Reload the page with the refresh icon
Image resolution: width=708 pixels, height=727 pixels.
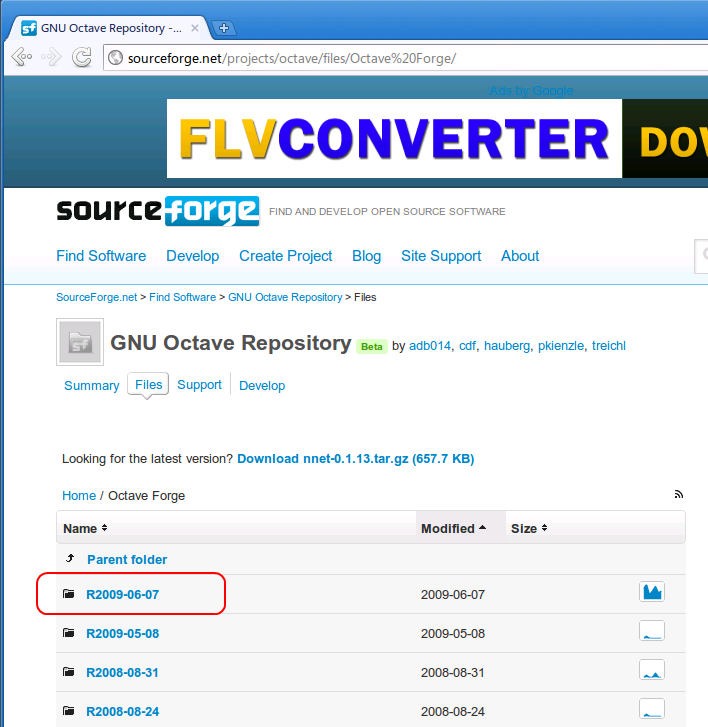click(x=82, y=57)
